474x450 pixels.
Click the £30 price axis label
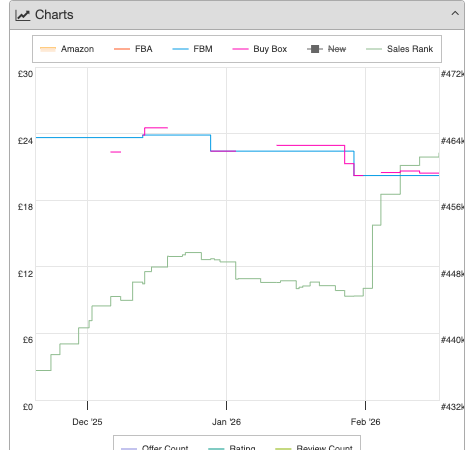(x=25, y=74)
